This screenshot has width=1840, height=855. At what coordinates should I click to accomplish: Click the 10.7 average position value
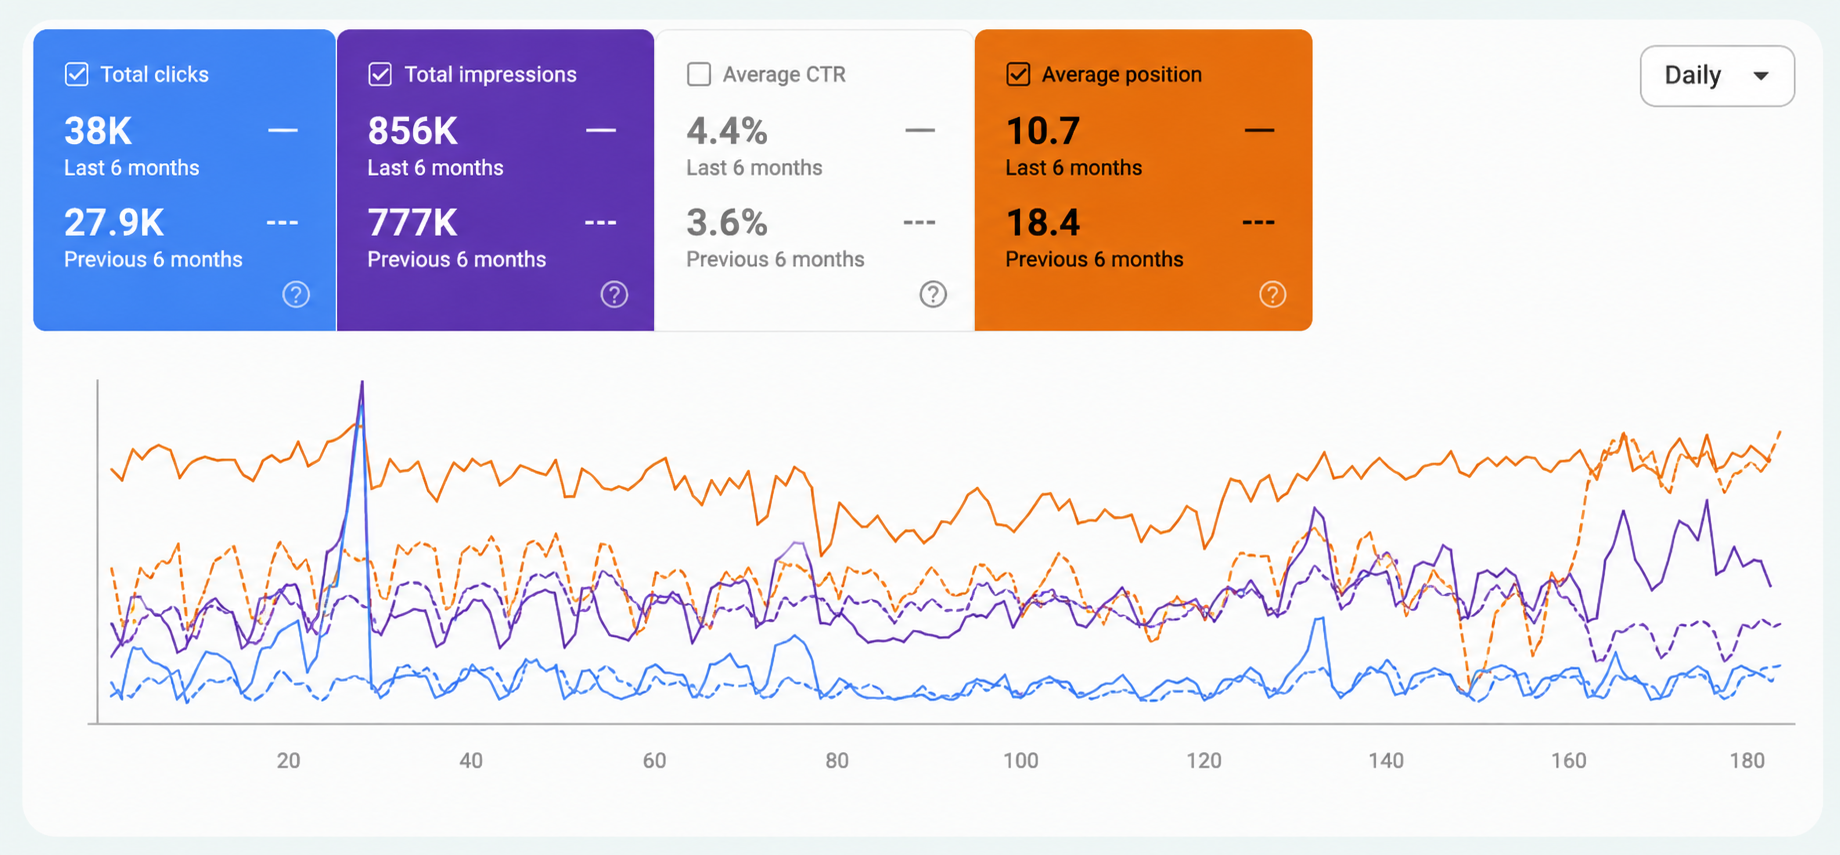[1043, 131]
